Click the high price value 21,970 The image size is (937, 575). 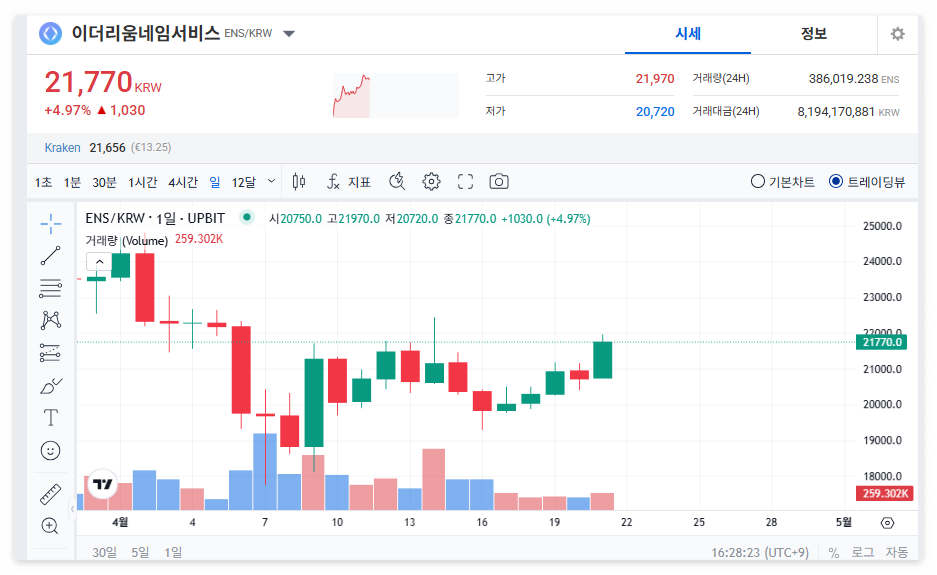654,79
